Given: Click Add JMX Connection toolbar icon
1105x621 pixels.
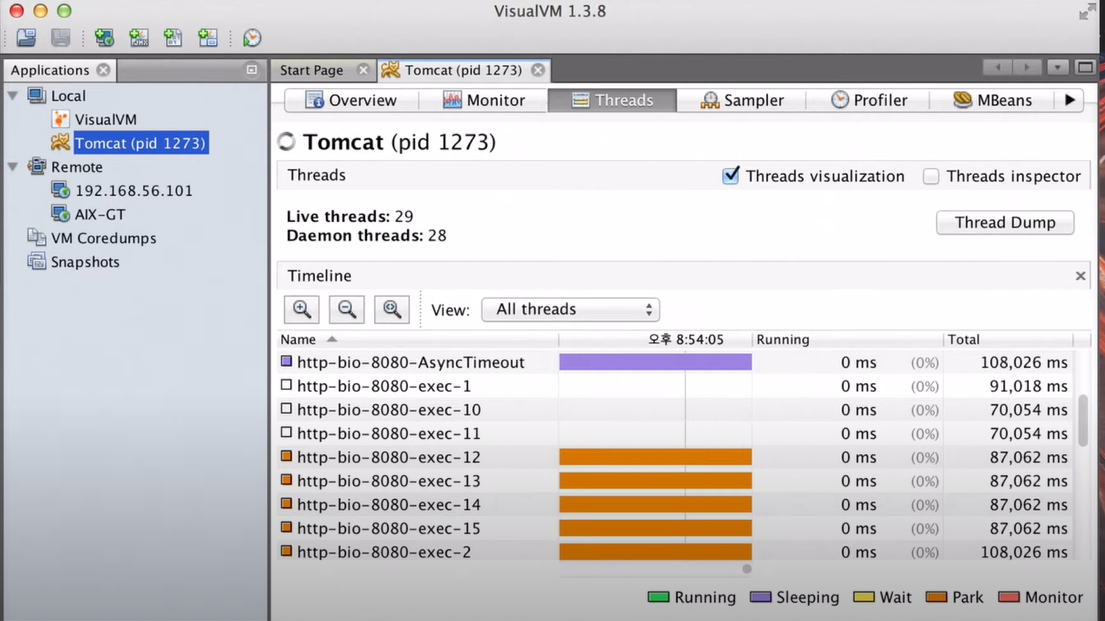Looking at the screenshot, I should point(139,37).
